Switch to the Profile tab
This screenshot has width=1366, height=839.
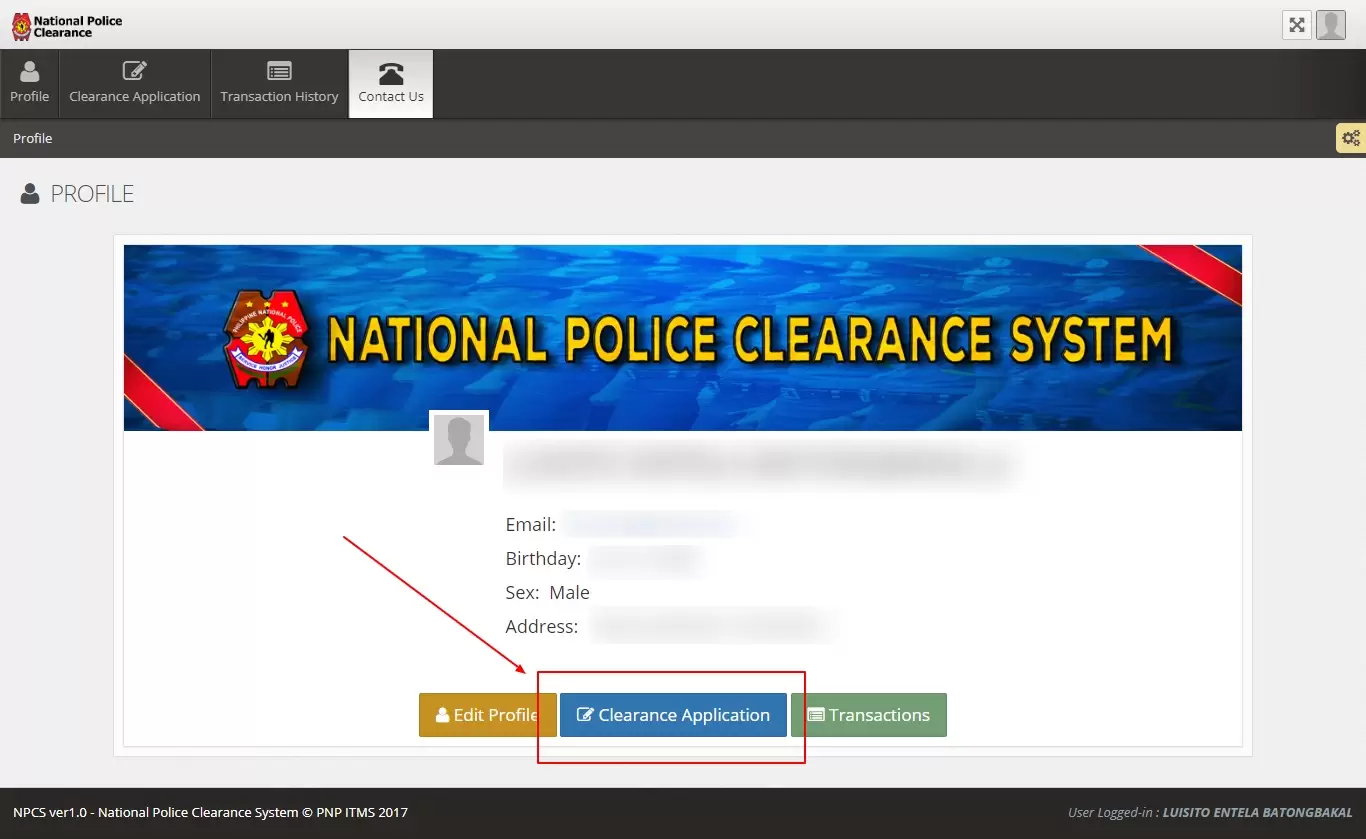coord(30,84)
